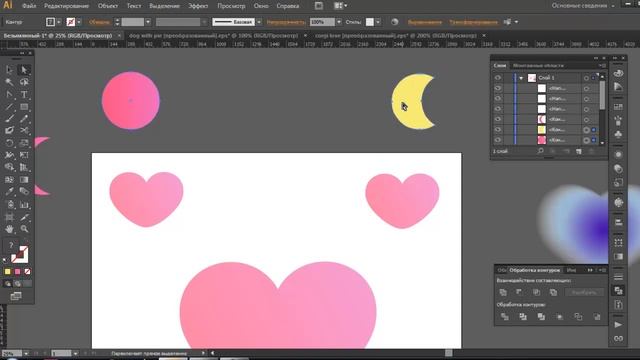Click Minus Back in Pathfinder panel
The image size is (640, 360).
597,317
